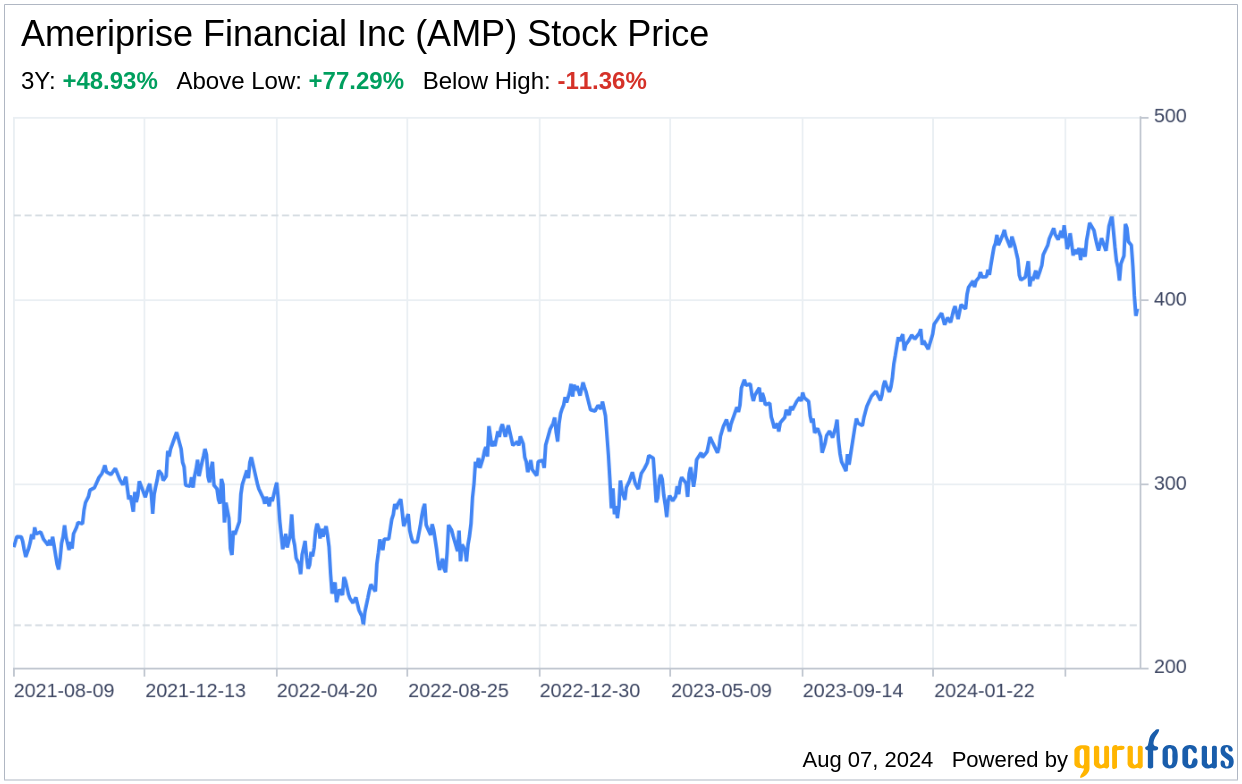The height and width of the screenshot is (784, 1242).
Task: Select the 3Y +48.93% return value
Action: pos(110,82)
